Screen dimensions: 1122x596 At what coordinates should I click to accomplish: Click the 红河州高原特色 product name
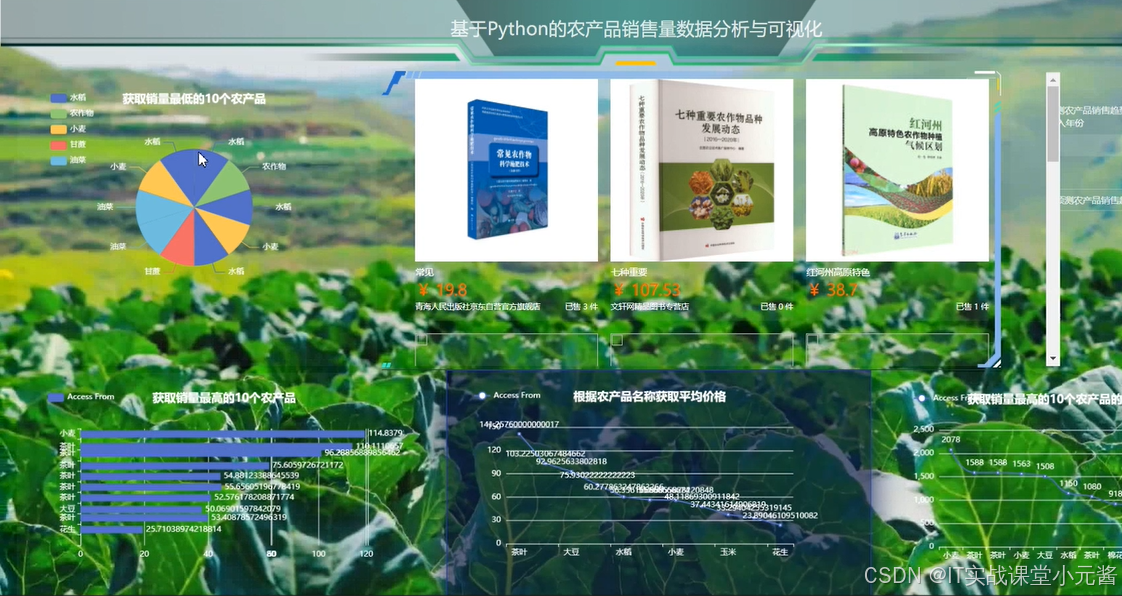click(838, 273)
